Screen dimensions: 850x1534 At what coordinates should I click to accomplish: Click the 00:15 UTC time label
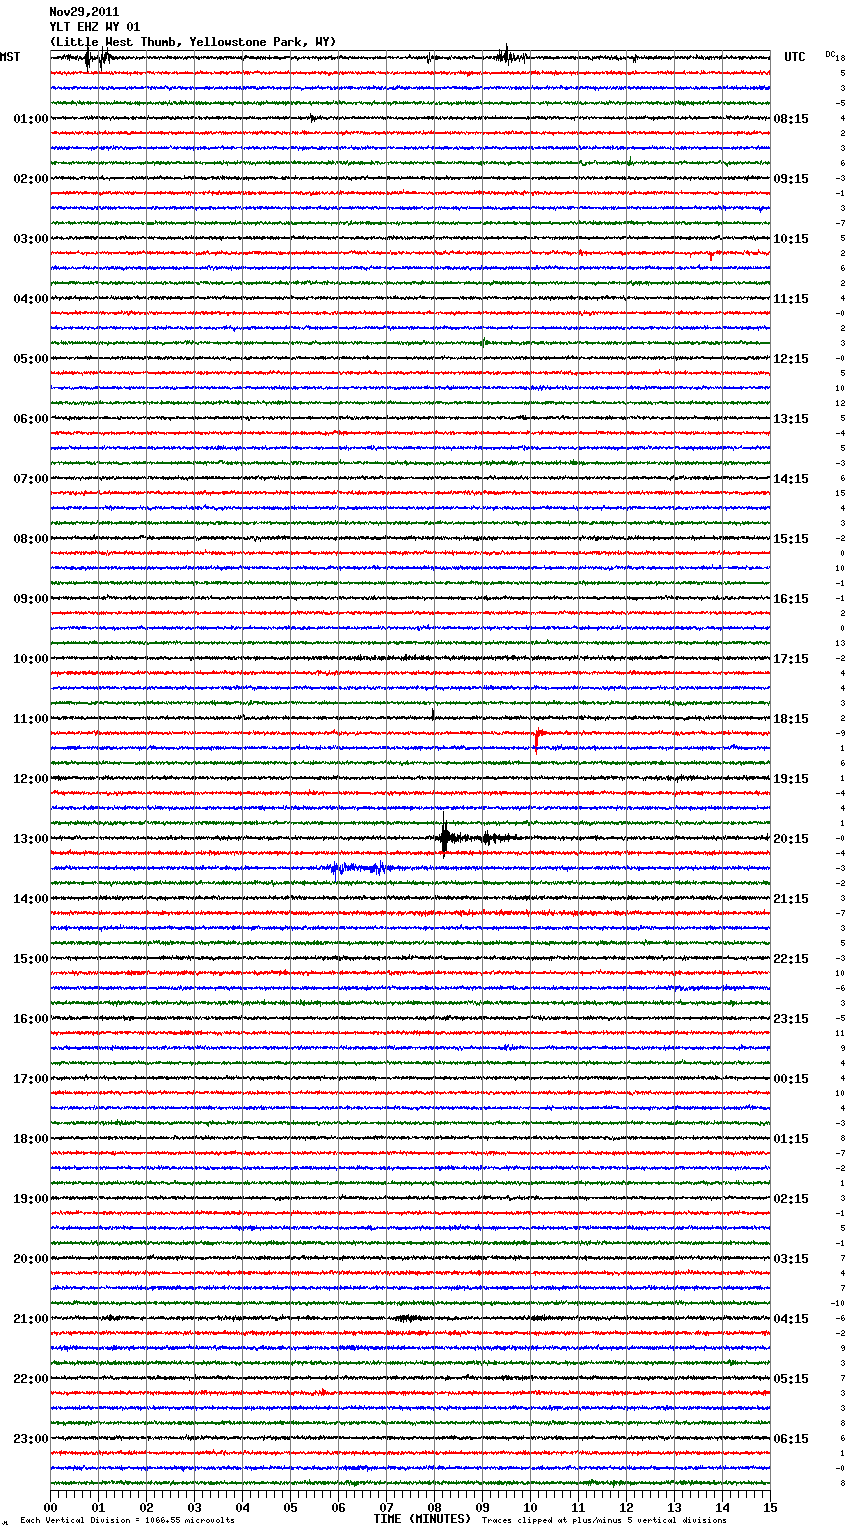(x=791, y=1079)
